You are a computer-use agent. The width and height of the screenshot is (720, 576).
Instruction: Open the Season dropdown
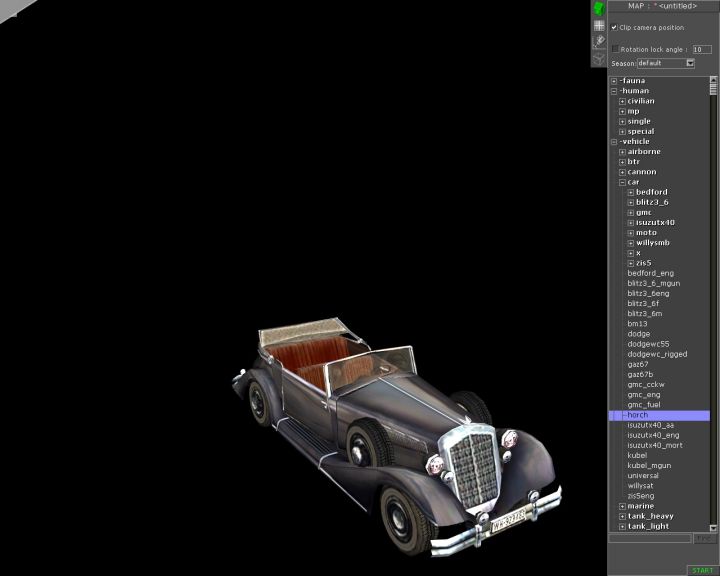tap(690, 63)
